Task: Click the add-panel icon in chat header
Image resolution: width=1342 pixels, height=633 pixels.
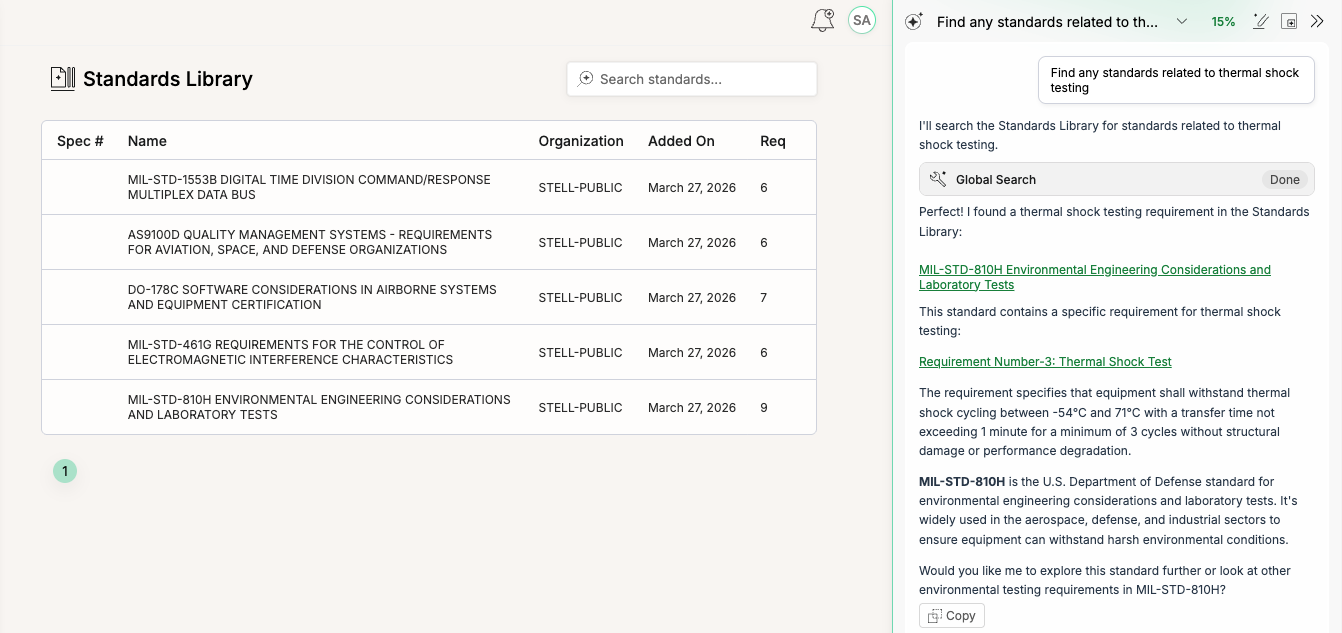Action: point(1289,22)
